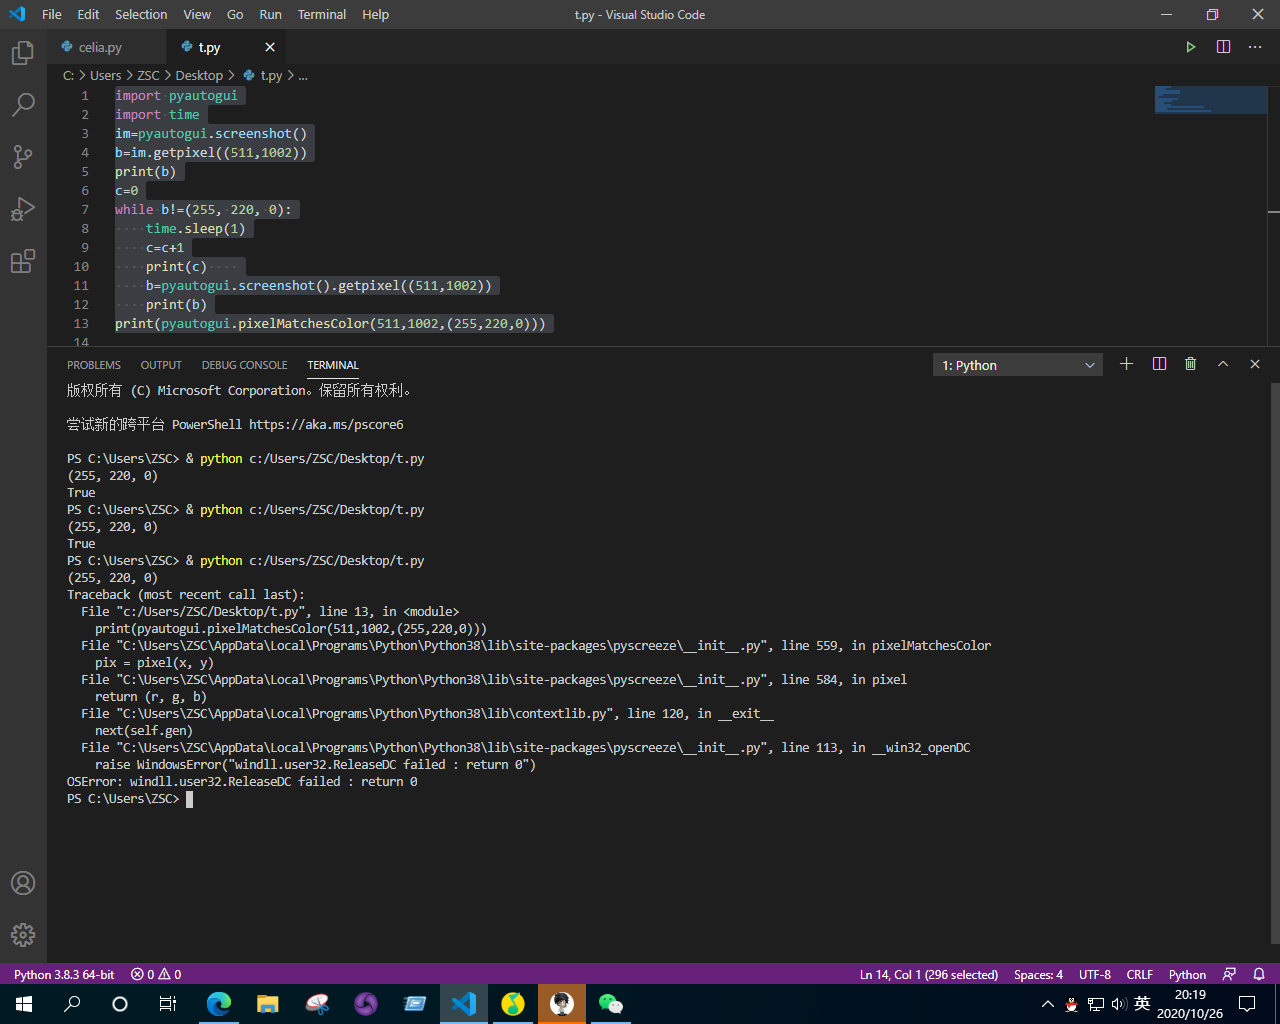This screenshot has width=1280, height=1024.
Task: Open the Search view in activity bar
Action: [23, 104]
